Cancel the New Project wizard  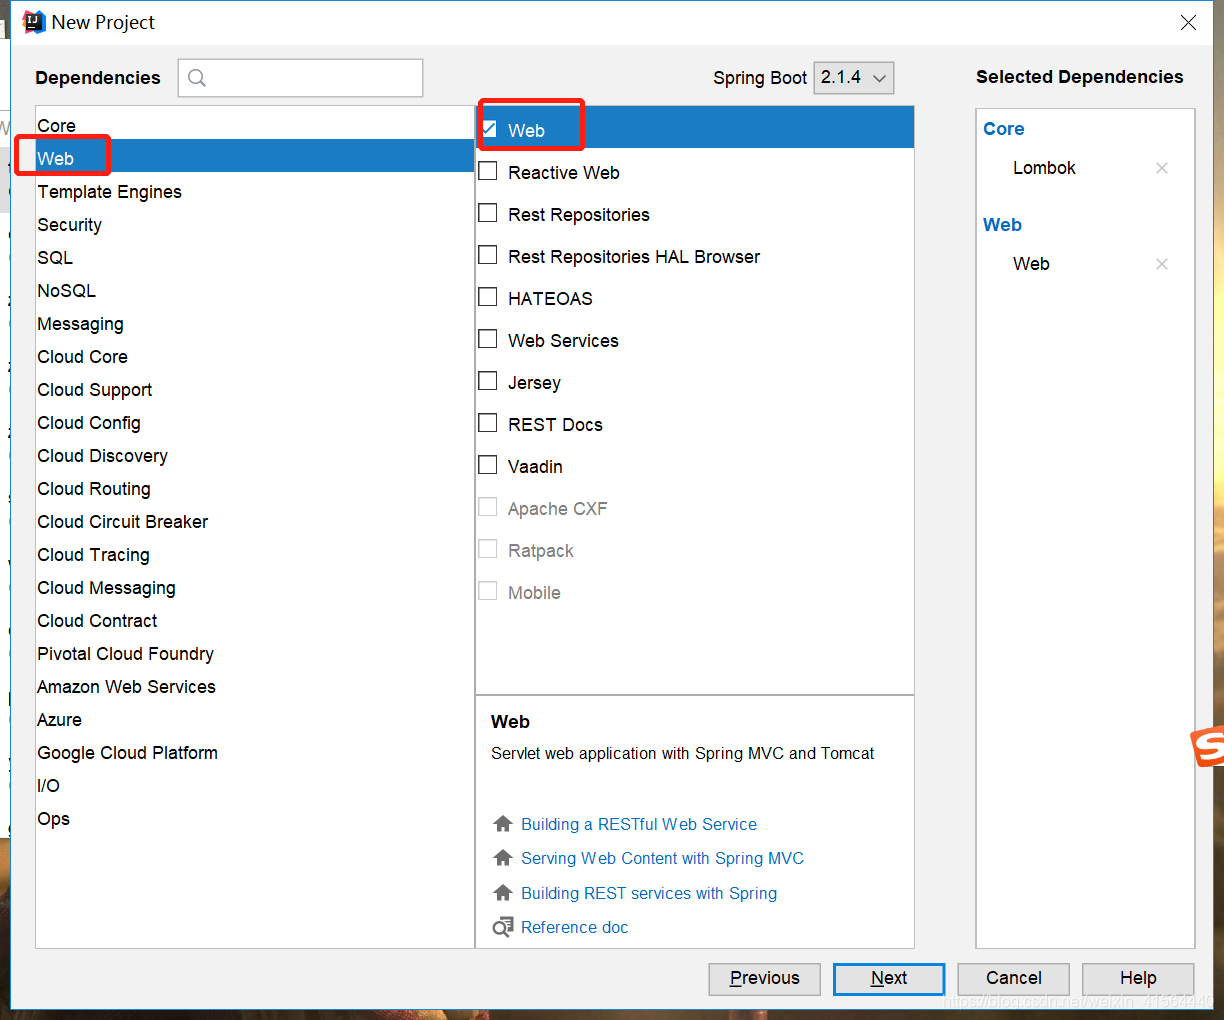click(x=1013, y=979)
